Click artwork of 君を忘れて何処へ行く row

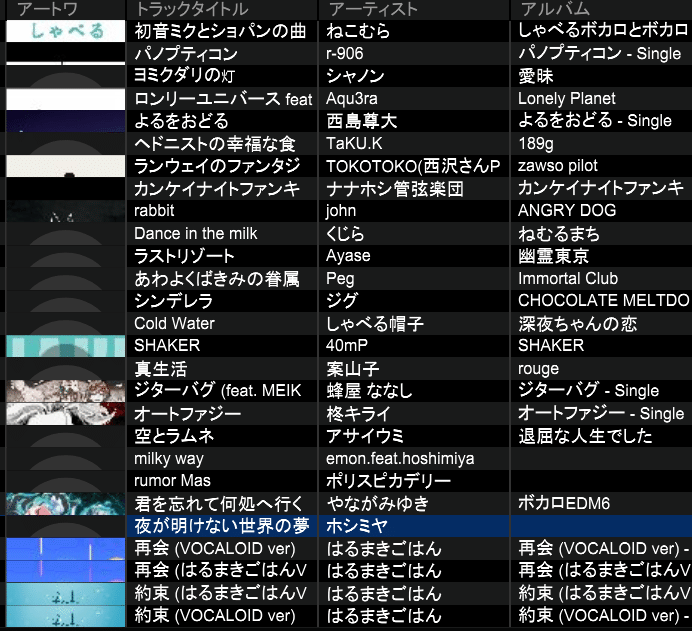click(x=66, y=503)
